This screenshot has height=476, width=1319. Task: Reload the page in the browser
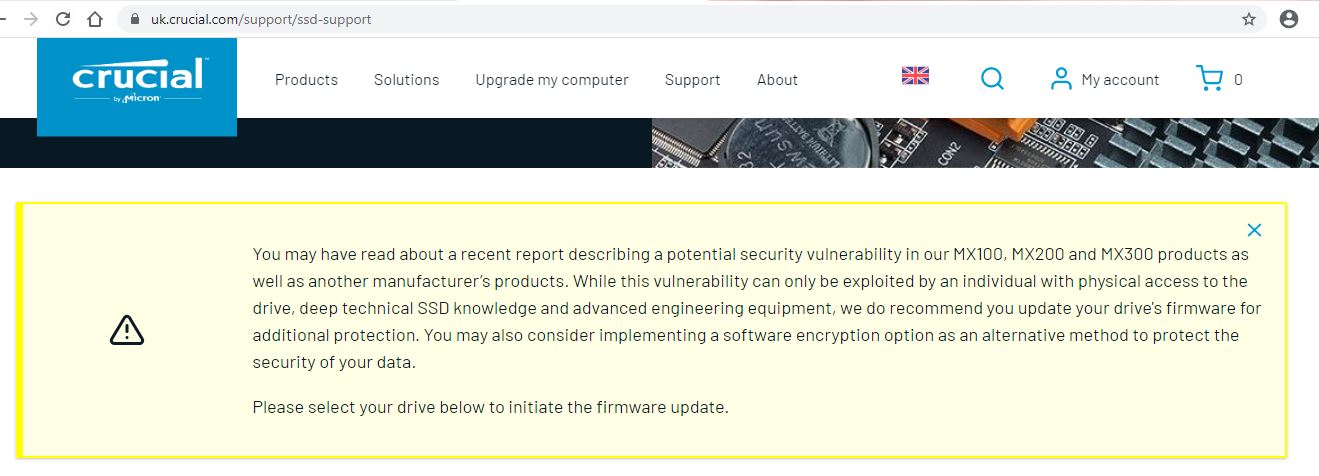tap(62, 19)
